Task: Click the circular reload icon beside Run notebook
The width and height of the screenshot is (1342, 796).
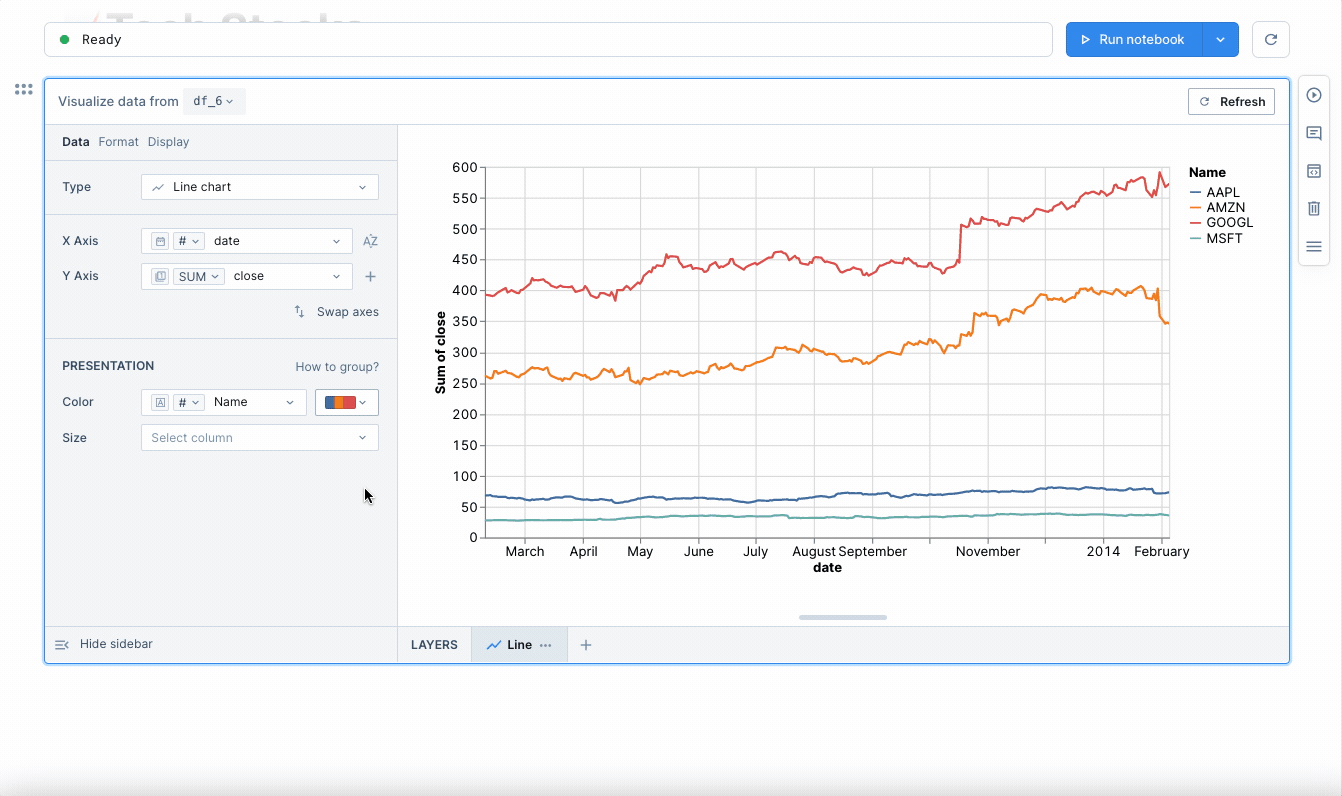Action: (x=1271, y=40)
